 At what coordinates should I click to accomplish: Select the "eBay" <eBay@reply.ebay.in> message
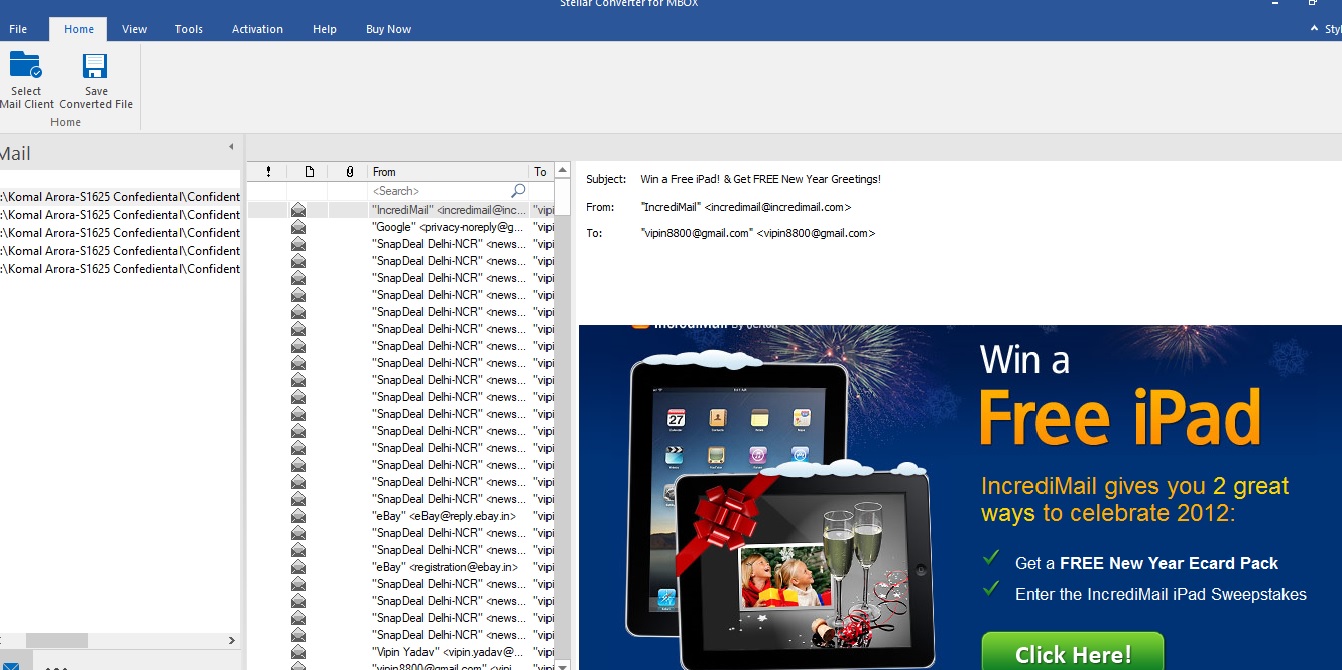[400, 516]
